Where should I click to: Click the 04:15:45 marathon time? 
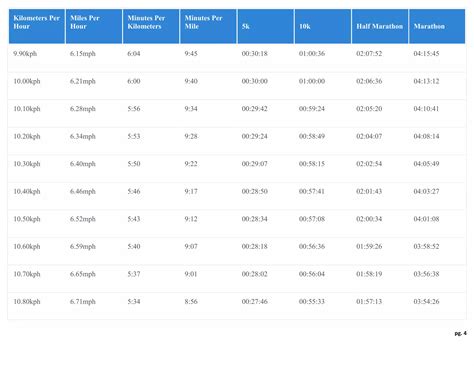click(x=426, y=54)
